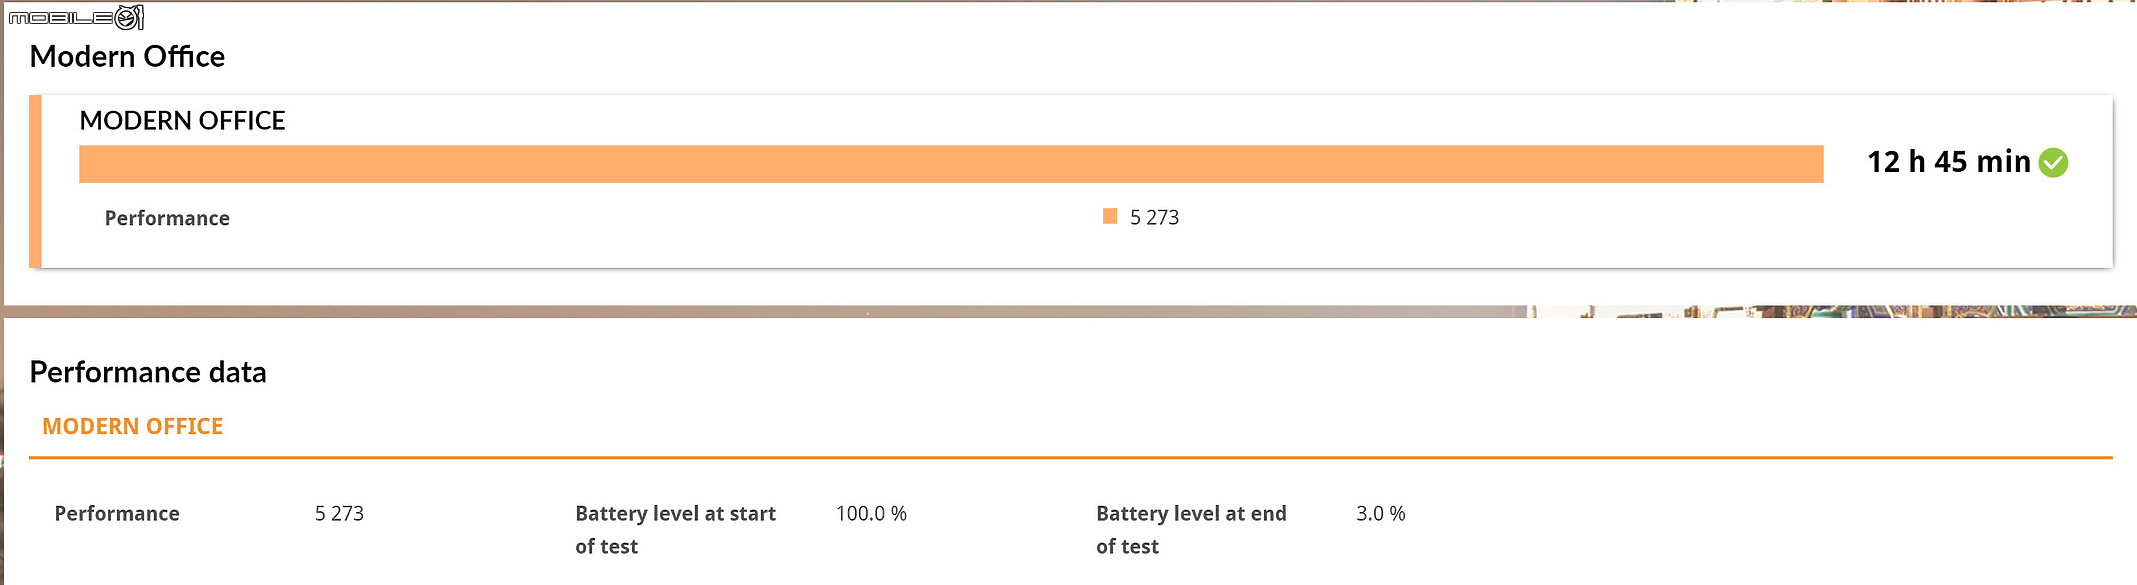2137x585 pixels.
Task: Click the green checkmark validity icon
Action: pyautogui.click(x=2053, y=162)
